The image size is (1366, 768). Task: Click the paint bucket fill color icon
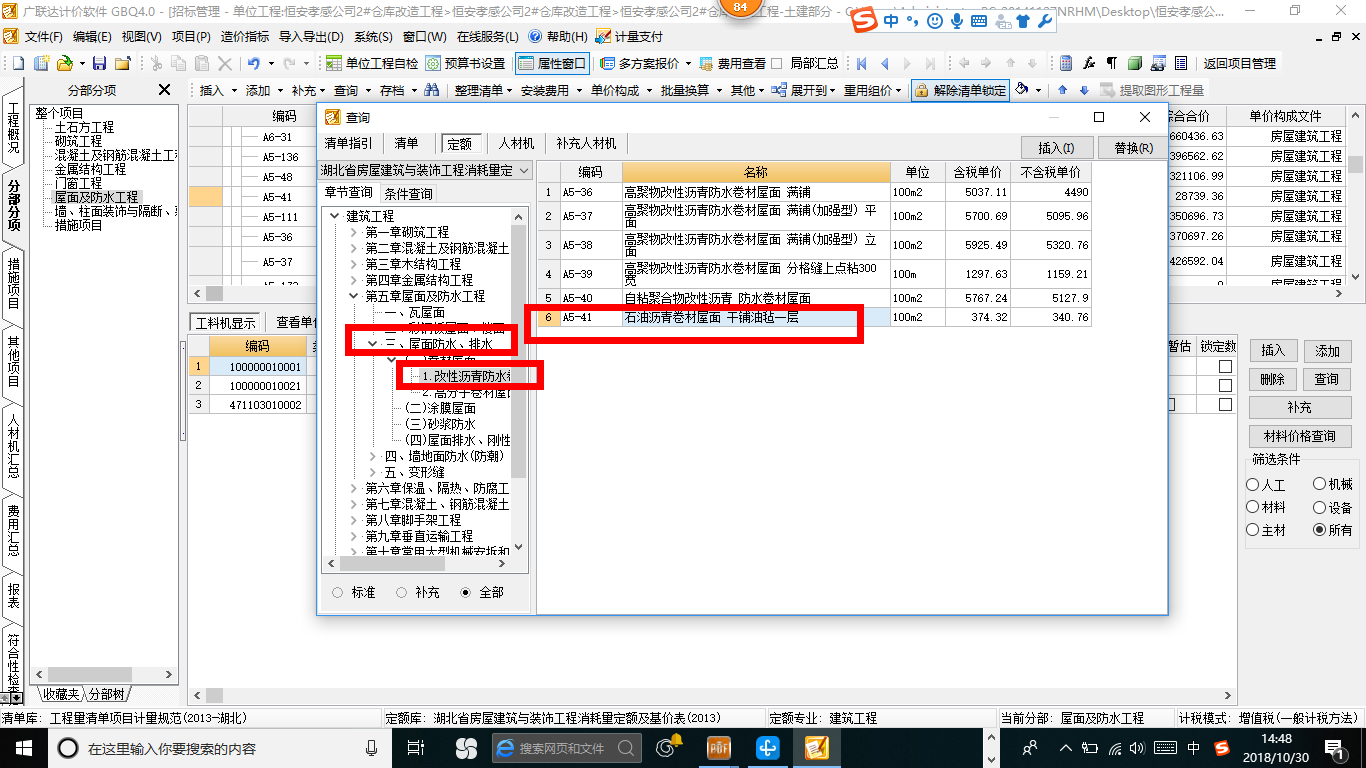click(x=1022, y=90)
